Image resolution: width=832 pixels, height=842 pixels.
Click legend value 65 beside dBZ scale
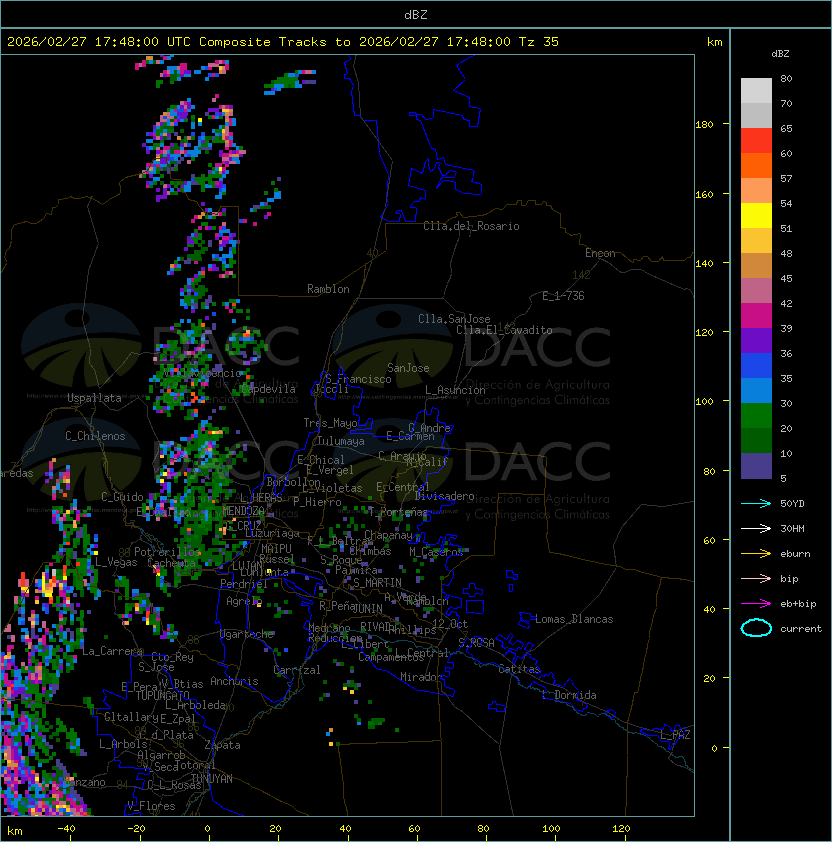click(x=786, y=128)
